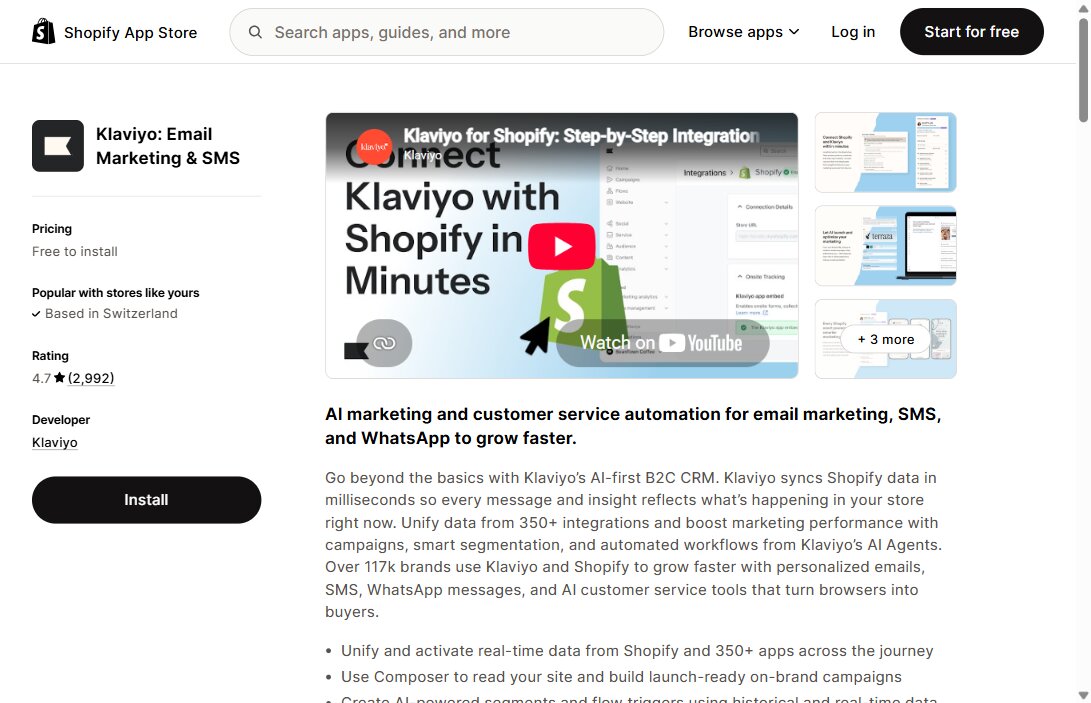1091x703 pixels.
Task: Click the Start for free button
Action: click(x=971, y=32)
